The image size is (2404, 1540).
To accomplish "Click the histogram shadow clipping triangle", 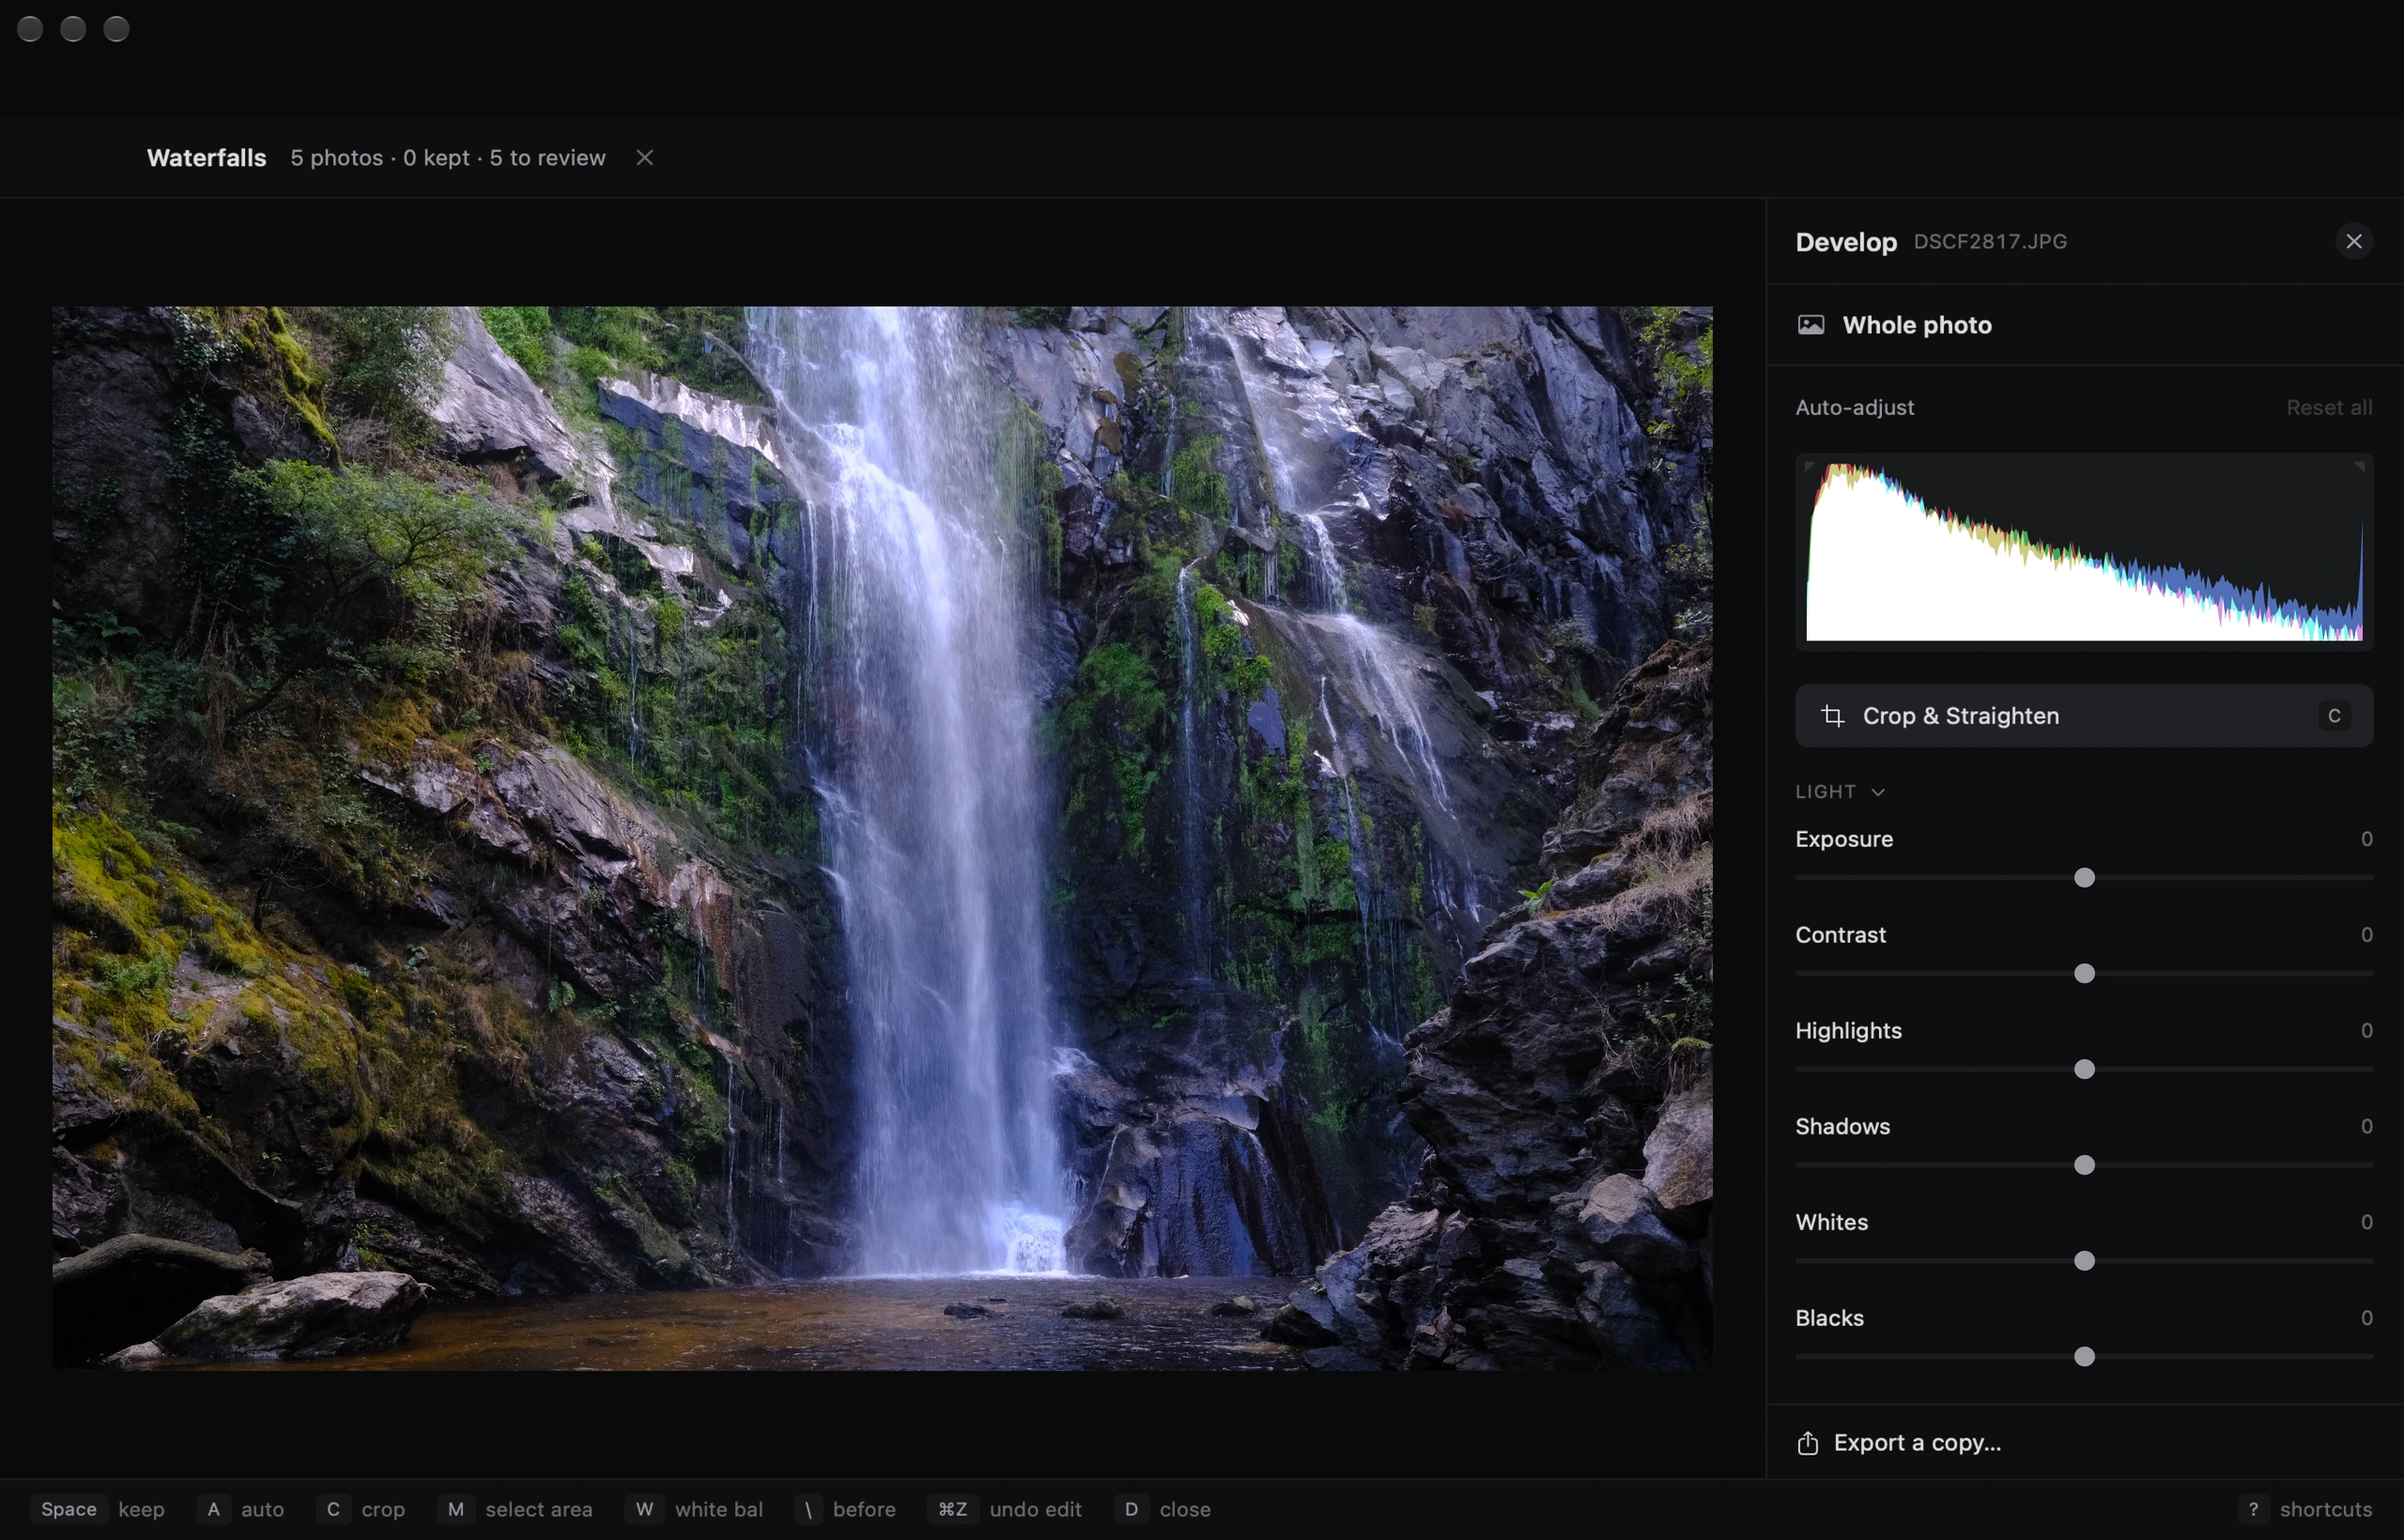I will (1810, 466).
